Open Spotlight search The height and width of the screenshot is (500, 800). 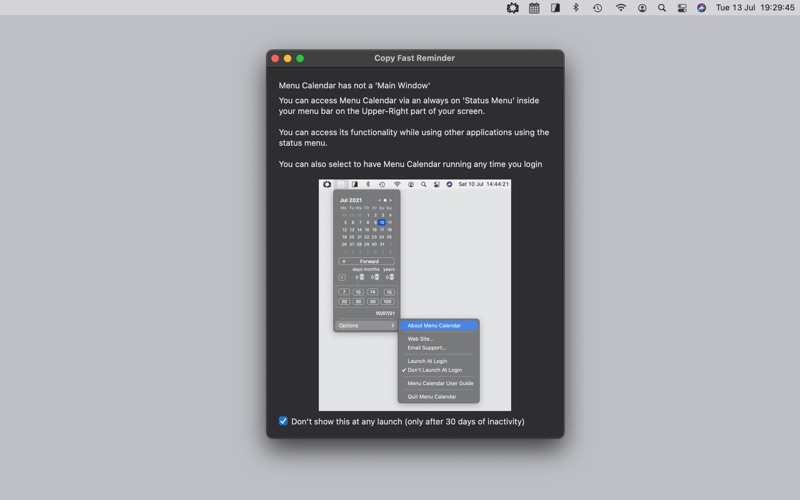click(662, 8)
